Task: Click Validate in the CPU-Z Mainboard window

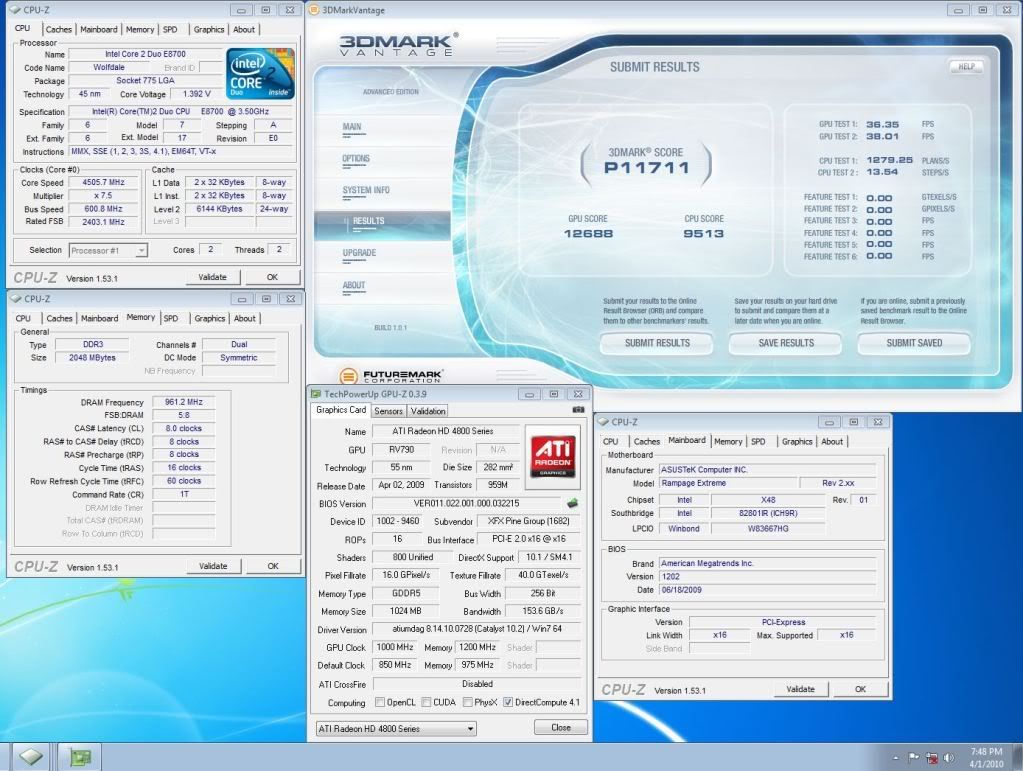Action: pyautogui.click(x=801, y=689)
